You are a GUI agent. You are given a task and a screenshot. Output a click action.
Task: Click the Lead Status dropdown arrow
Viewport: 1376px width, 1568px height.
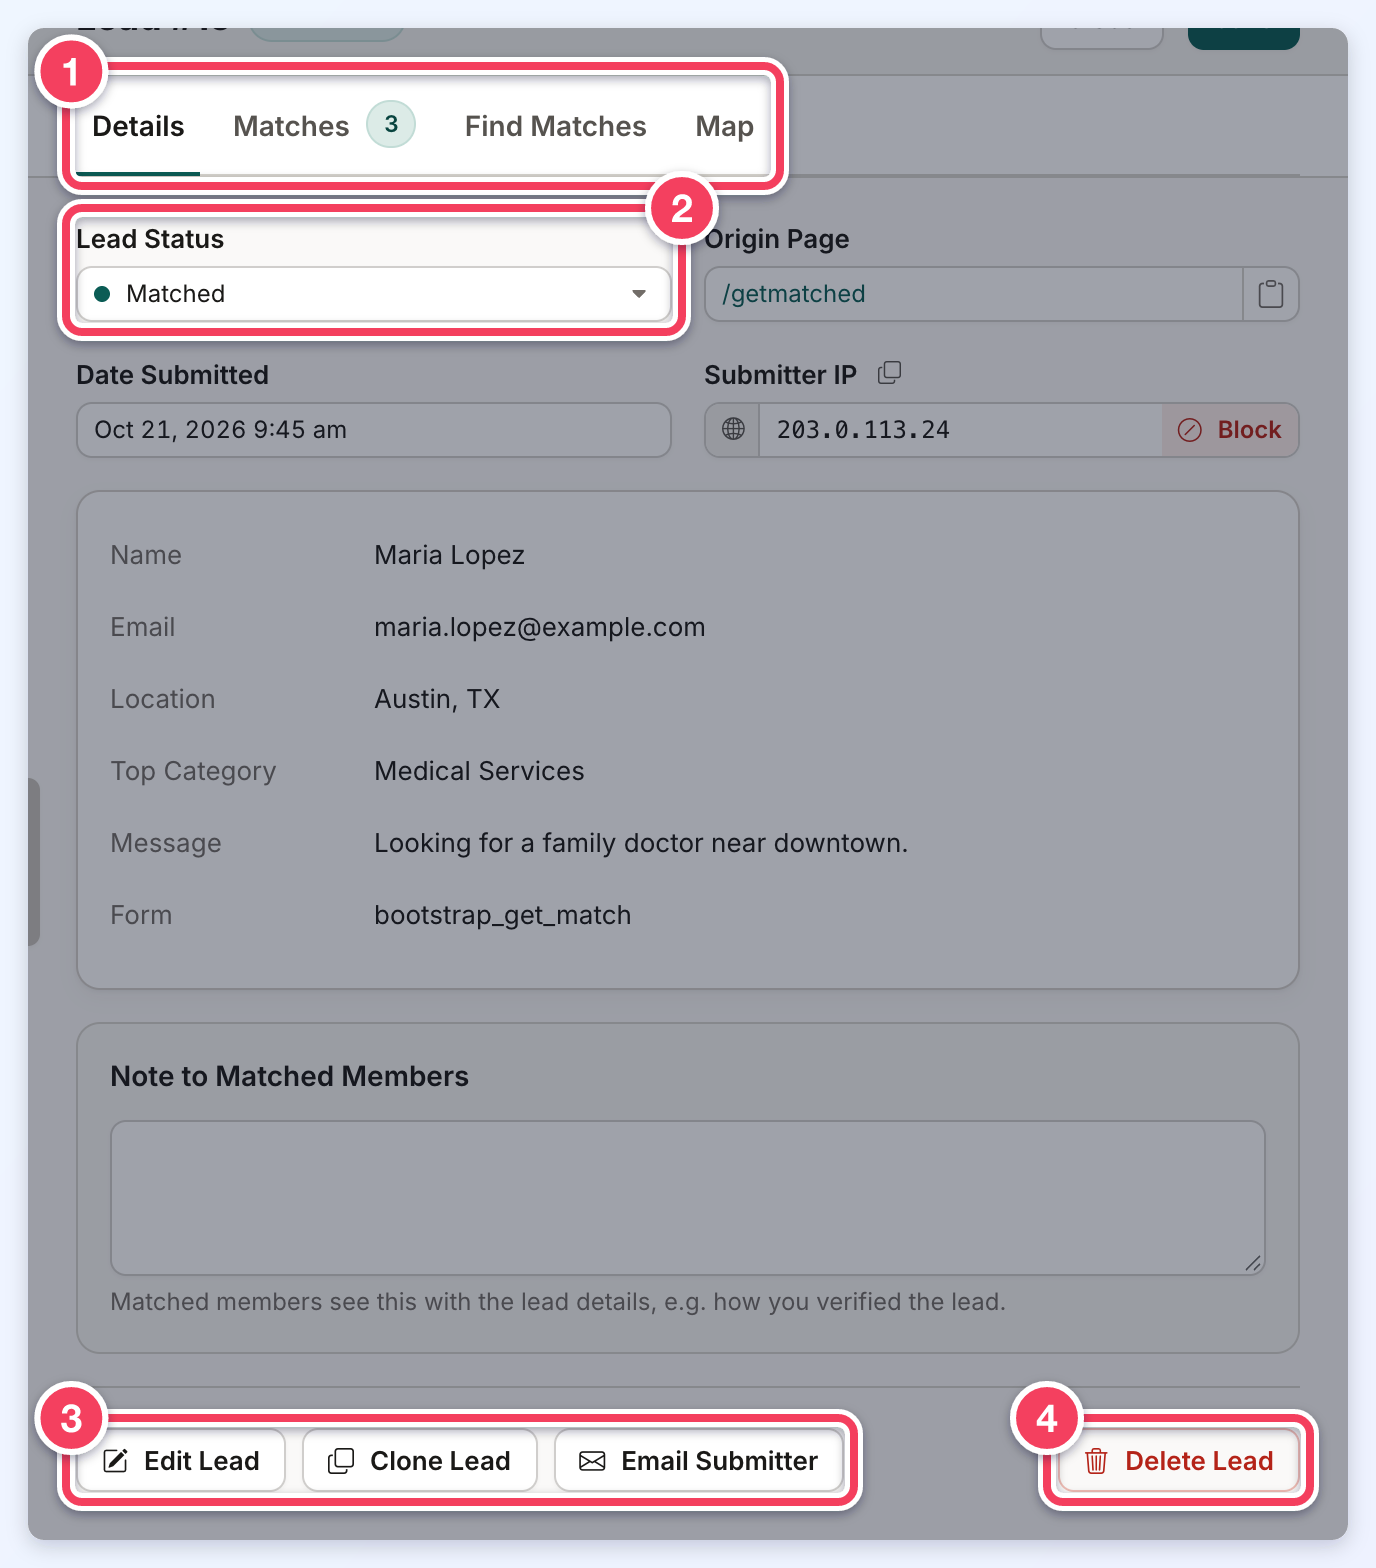pyautogui.click(x=639, y=294)
